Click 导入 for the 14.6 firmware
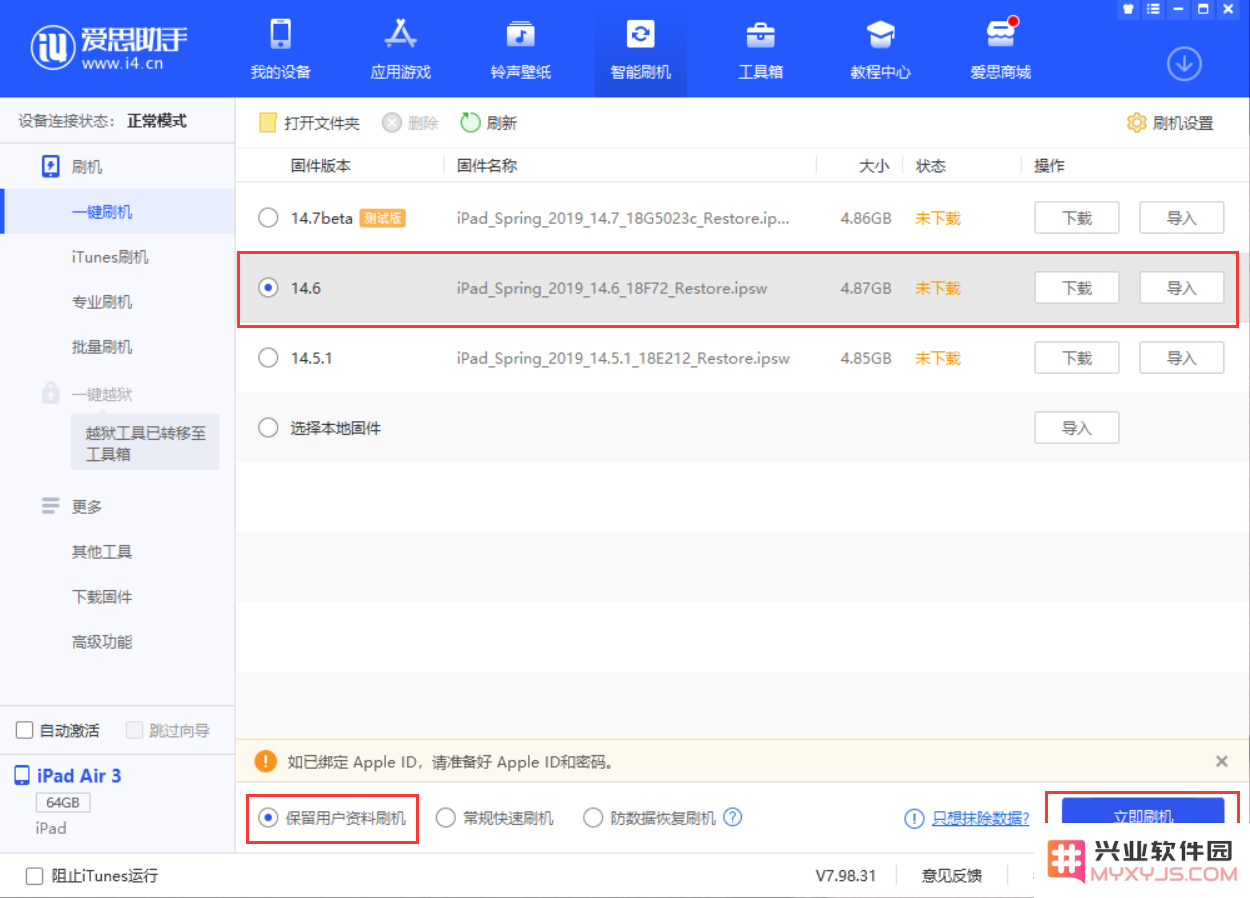This screenshot has width=1250, height=898. coord(1182,288)
